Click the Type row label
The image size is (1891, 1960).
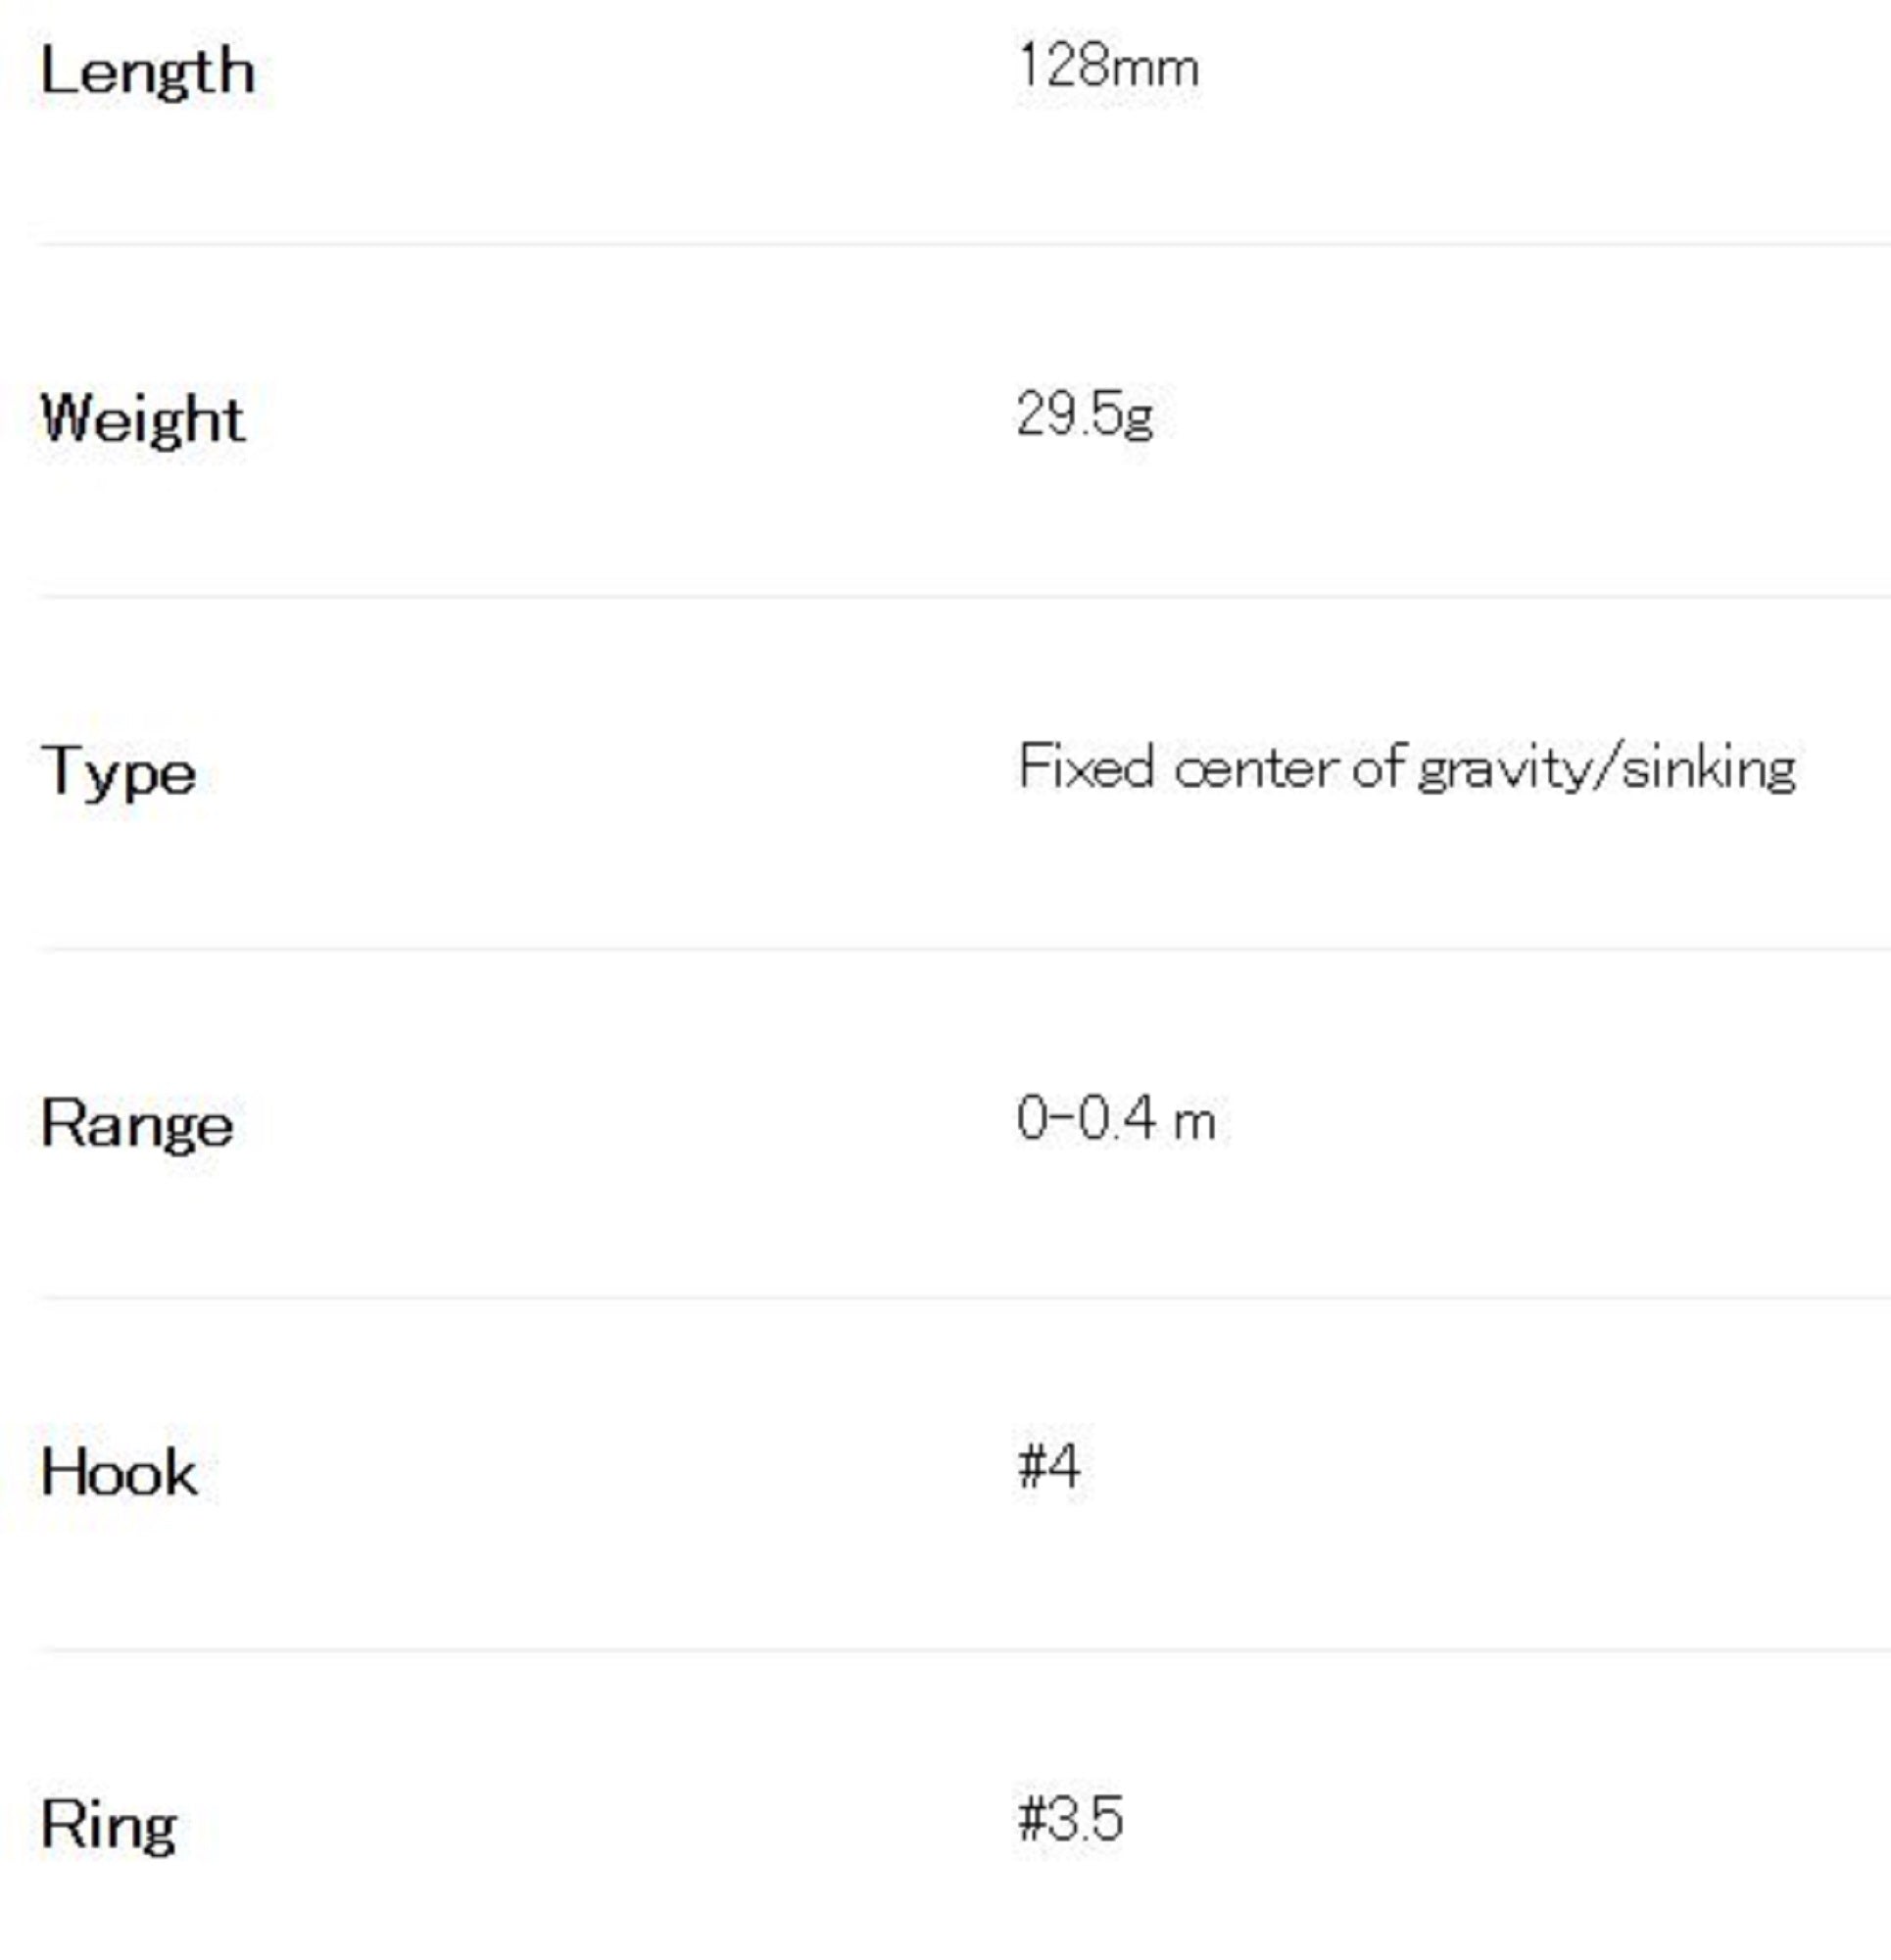(x=118, y=772)
